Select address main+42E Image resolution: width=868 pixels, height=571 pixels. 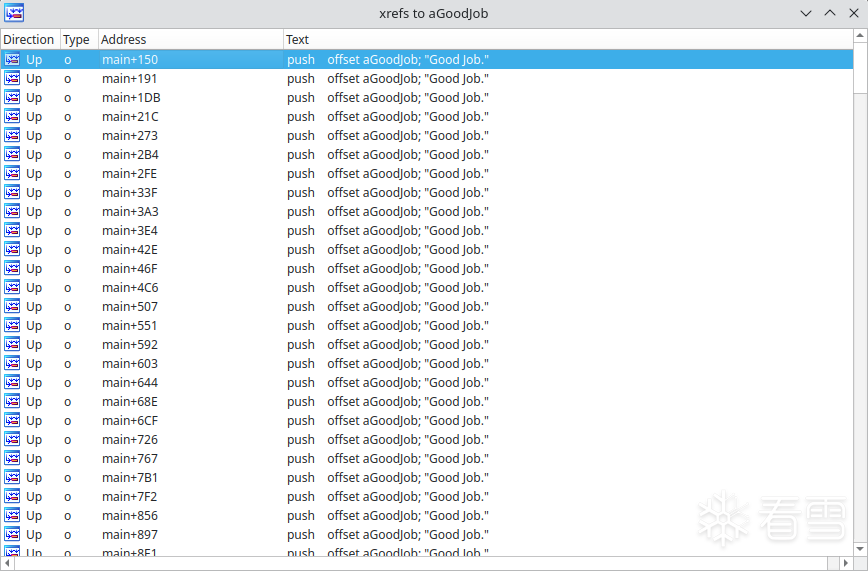coord(130,249)
